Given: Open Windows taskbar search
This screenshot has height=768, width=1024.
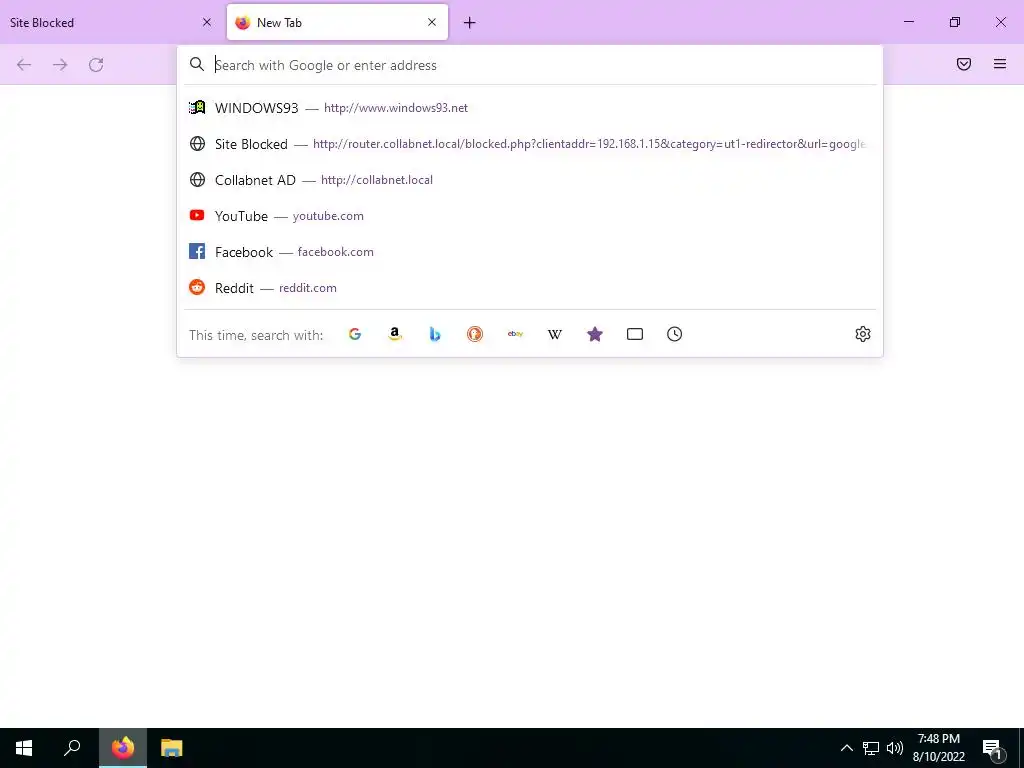Looking at the screenshot, I should coord(72,748).
